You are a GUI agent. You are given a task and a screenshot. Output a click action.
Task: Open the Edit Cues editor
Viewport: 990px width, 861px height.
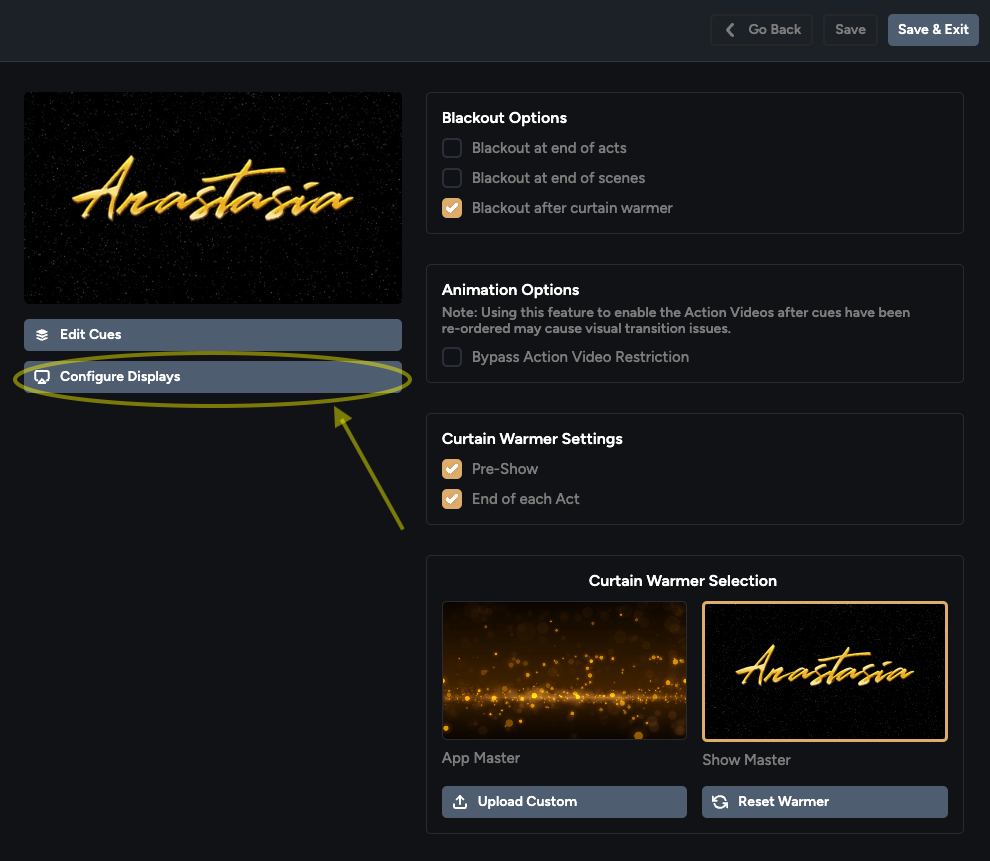coord(213,335)
